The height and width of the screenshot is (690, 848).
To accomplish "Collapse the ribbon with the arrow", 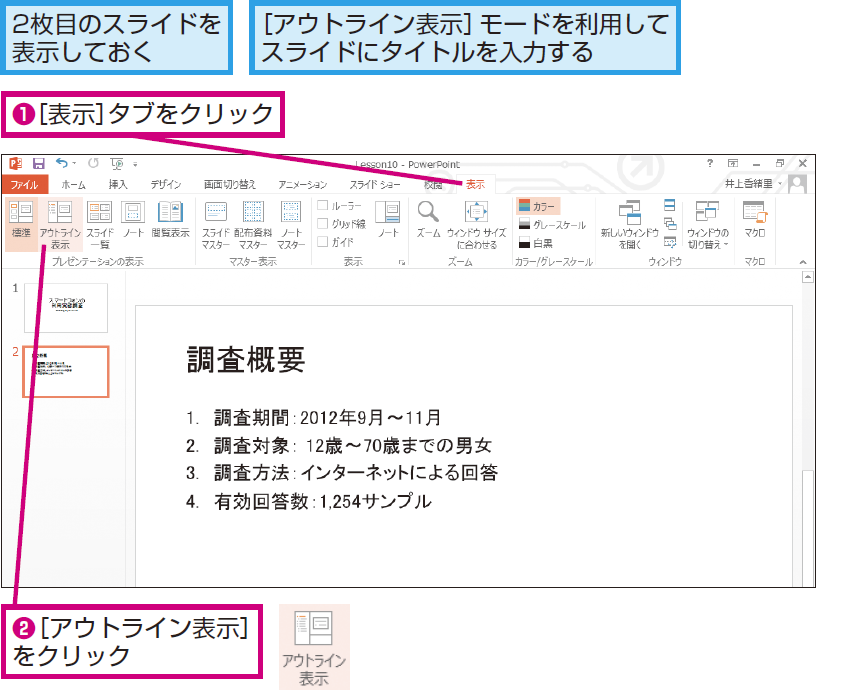I will tap(803, 262).
